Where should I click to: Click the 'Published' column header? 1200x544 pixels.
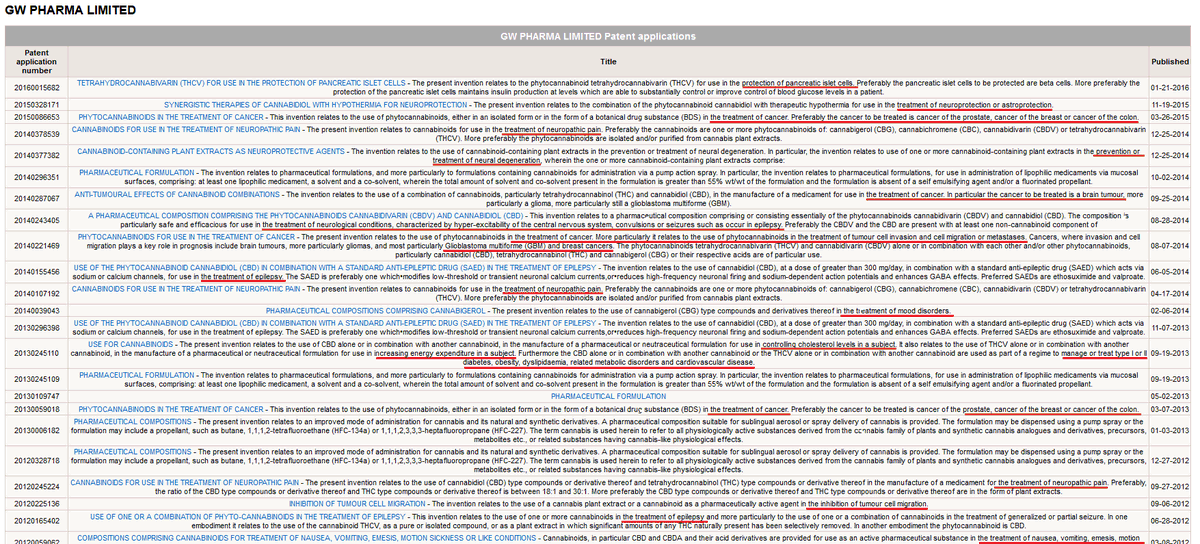tap(1170, 60)
